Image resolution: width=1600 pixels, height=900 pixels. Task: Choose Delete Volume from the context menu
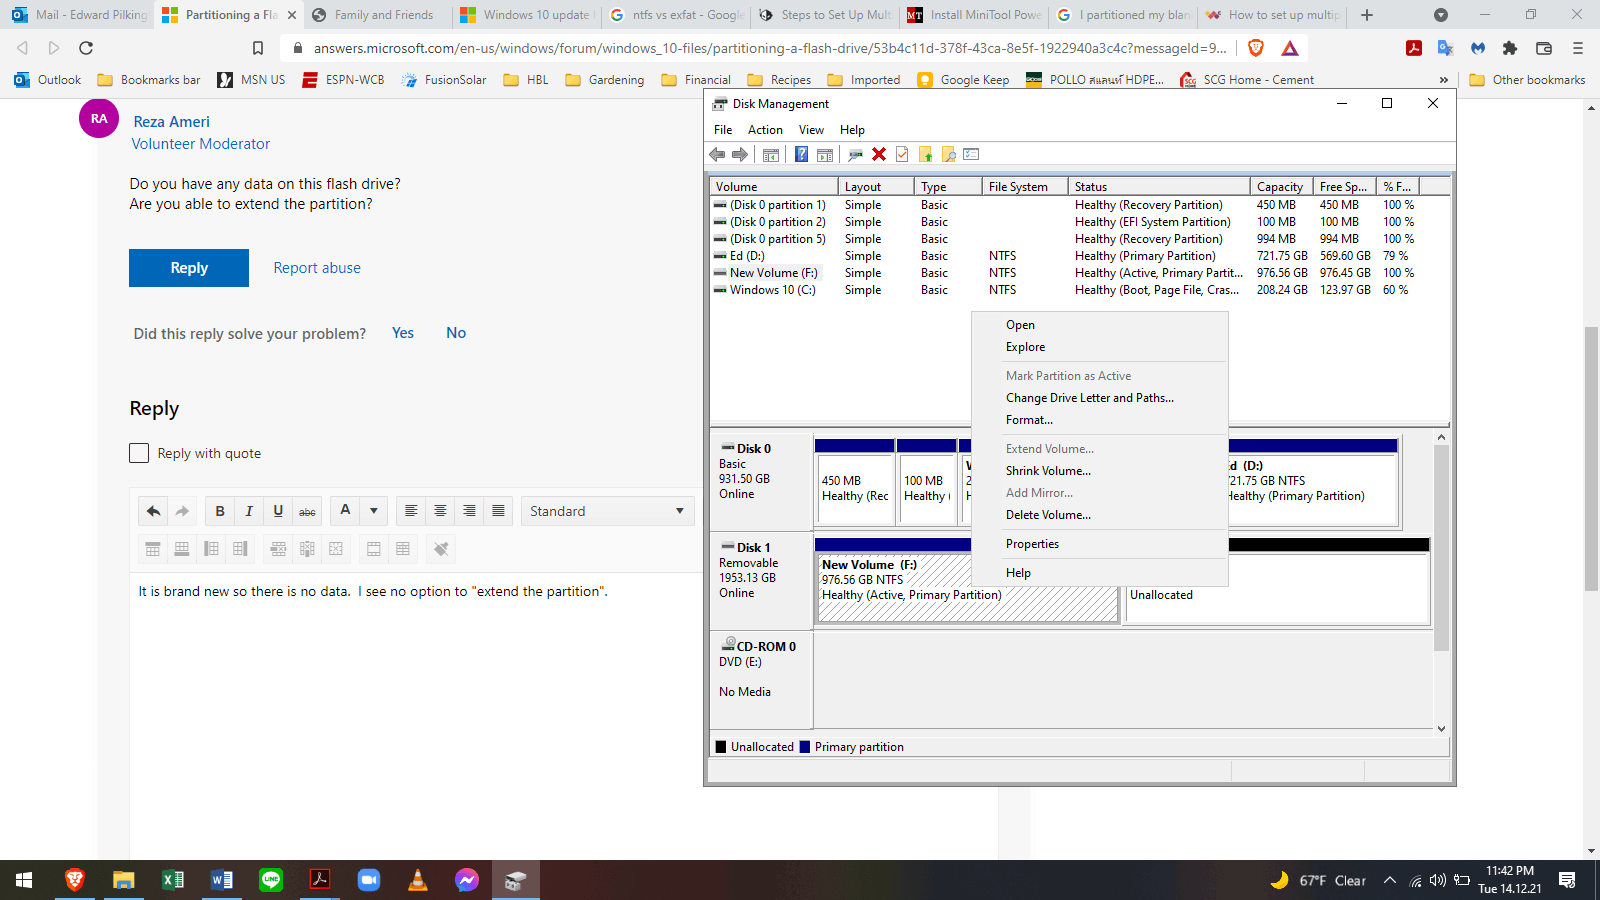[1048, 515]
